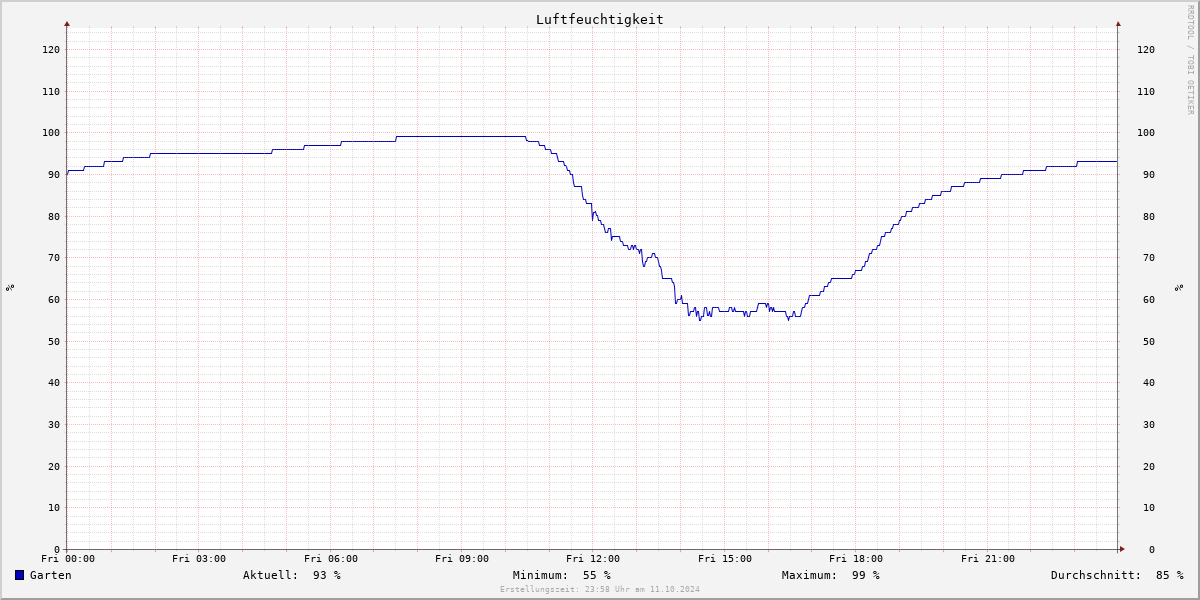Click the 20 label on the left axis
Screen dimensions: 1200x600
(x=54, y=466)
